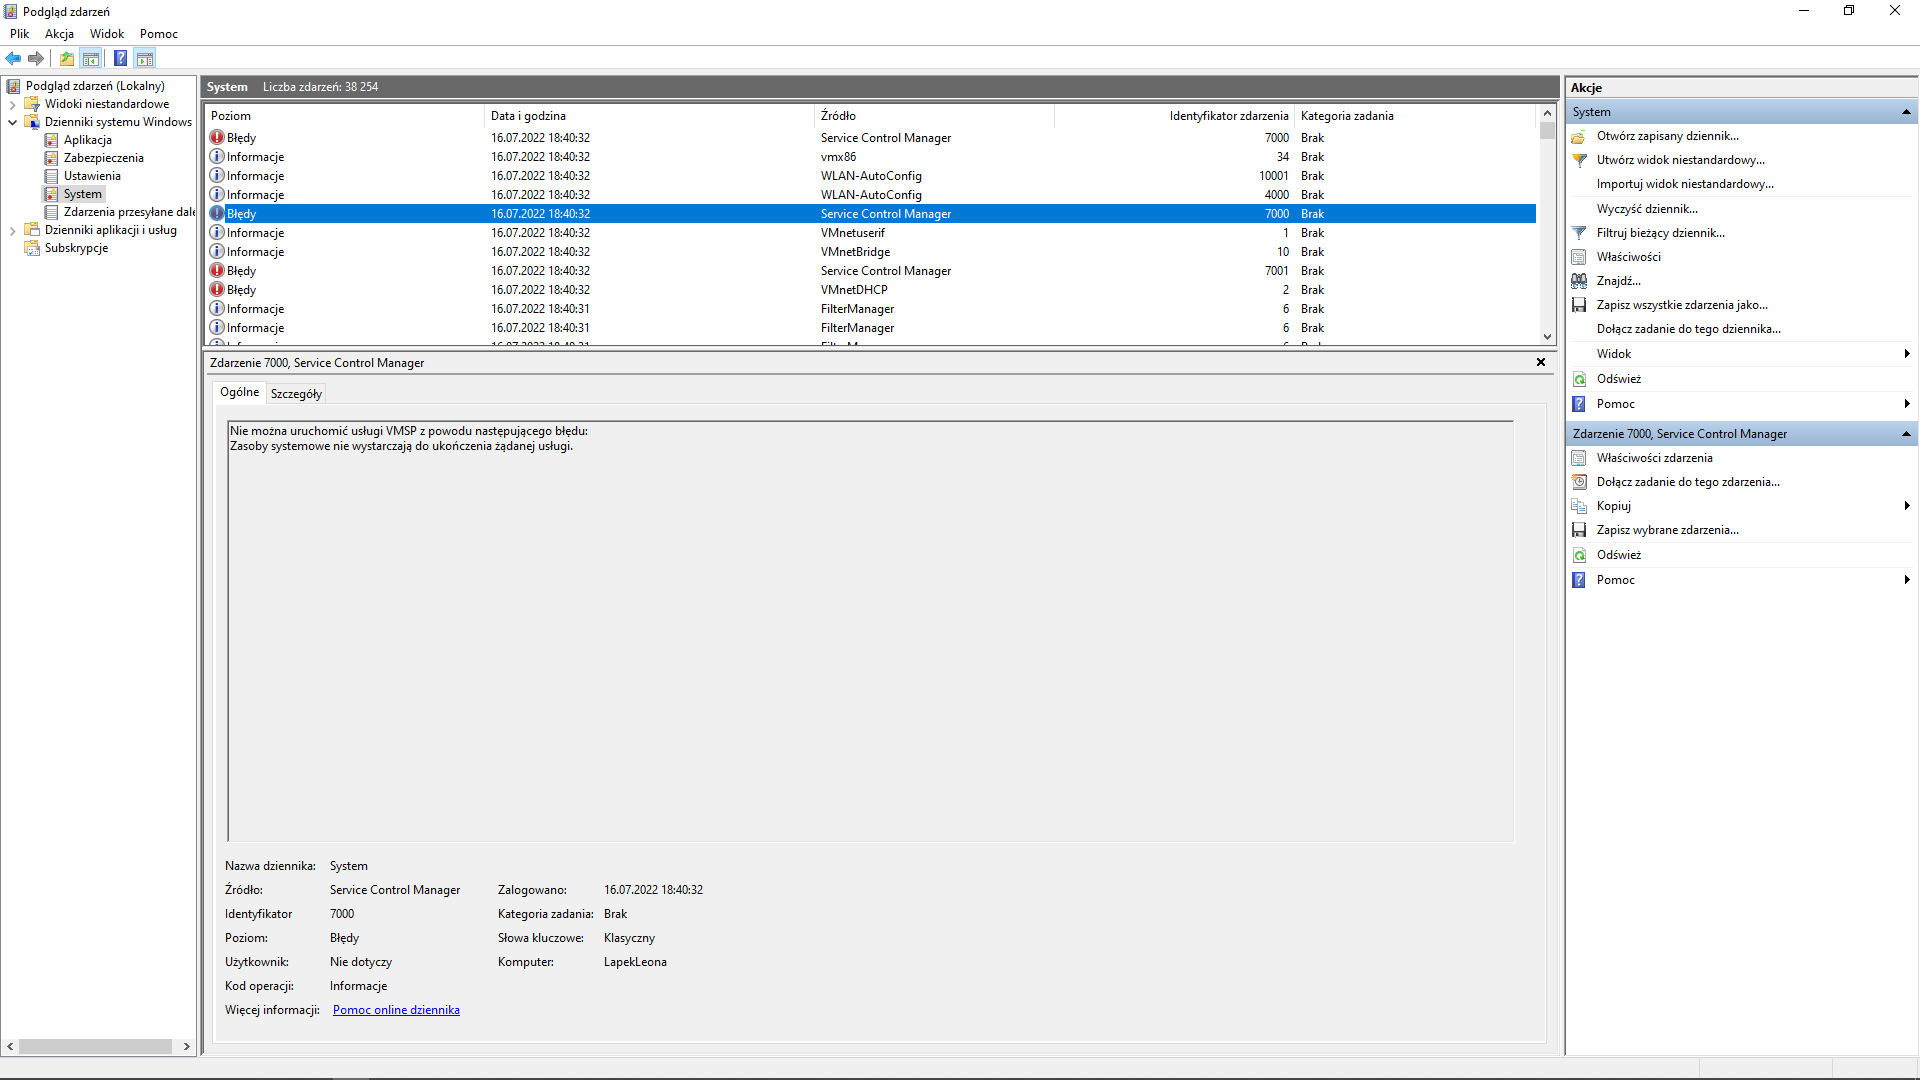1920x1080 pixels.
Task: Click the event list scroll-down arrow
Action: [x=1547, y=337]
